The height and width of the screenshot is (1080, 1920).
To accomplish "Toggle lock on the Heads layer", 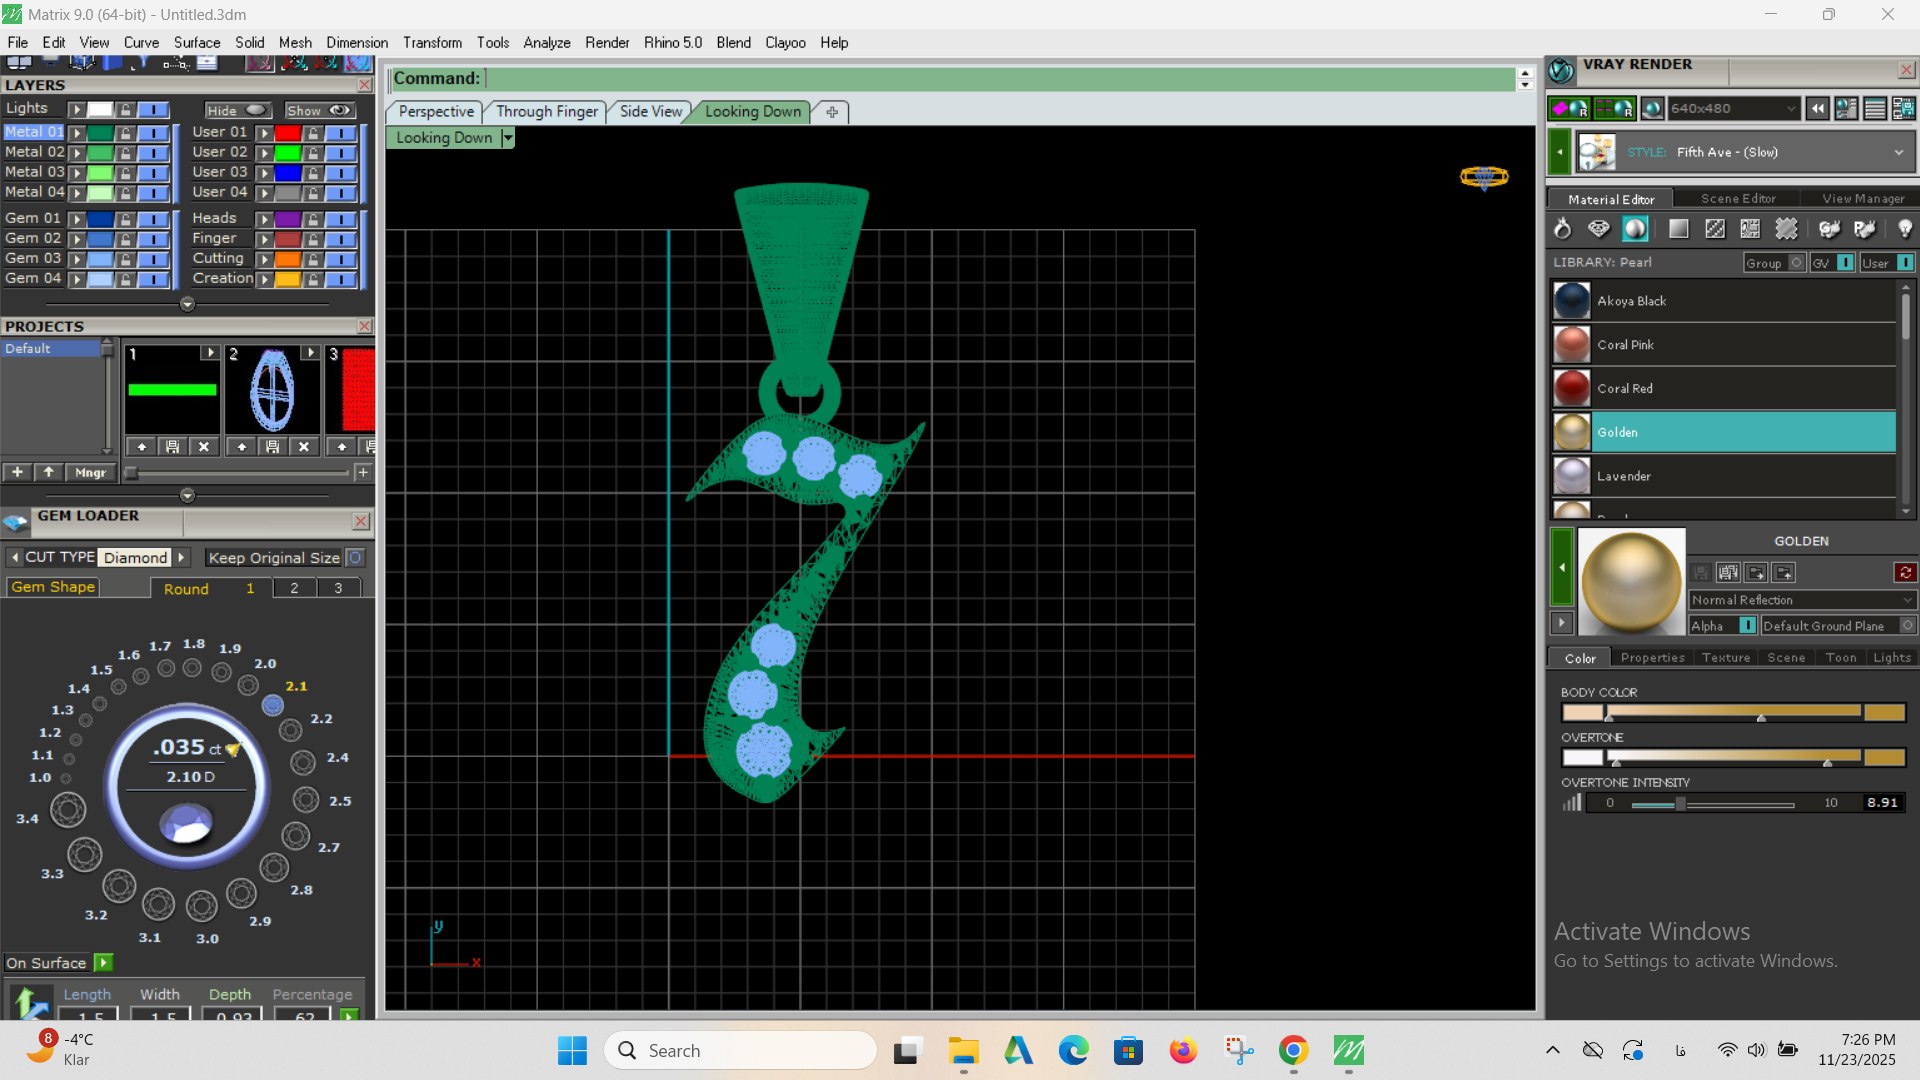I will (x=313, y=218).
